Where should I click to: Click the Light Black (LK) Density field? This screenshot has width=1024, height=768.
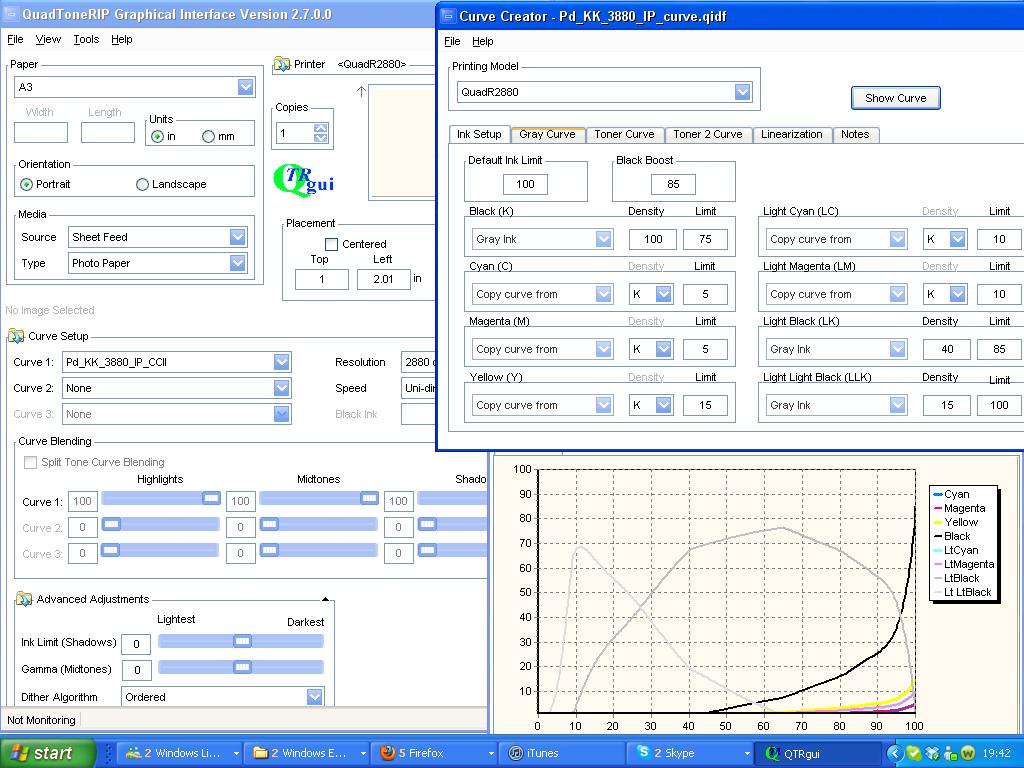tap(947, 349)
